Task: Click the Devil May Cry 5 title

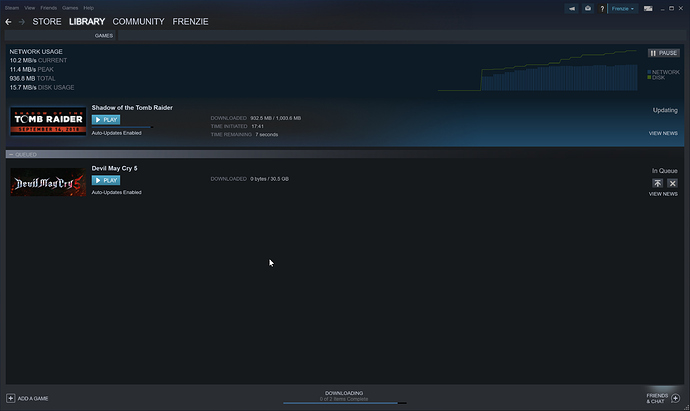Action: 114,169
